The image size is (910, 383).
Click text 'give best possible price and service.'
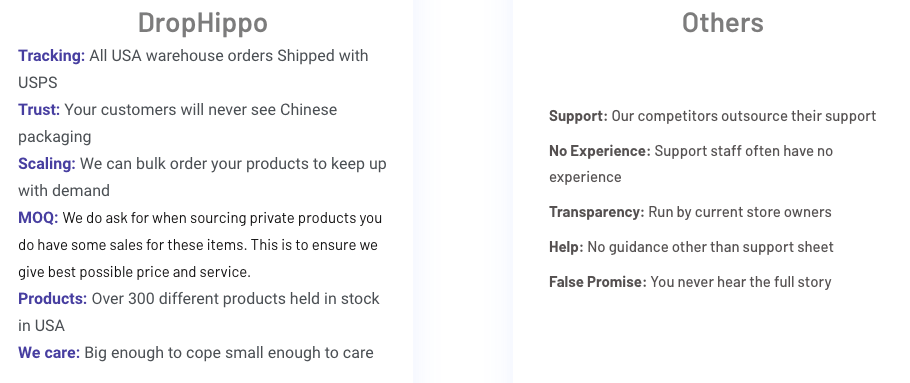(x=134, y=272)
